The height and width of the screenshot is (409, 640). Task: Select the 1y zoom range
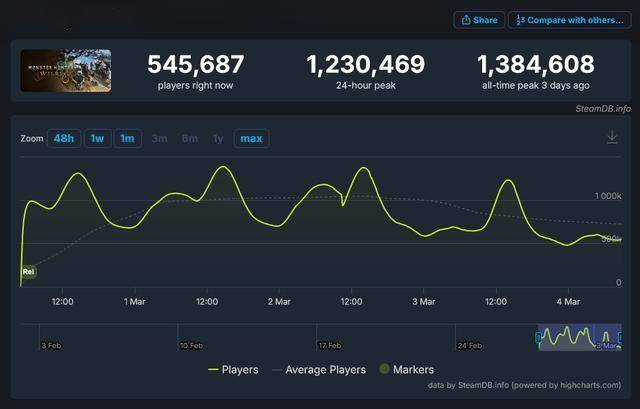[218, 138]
